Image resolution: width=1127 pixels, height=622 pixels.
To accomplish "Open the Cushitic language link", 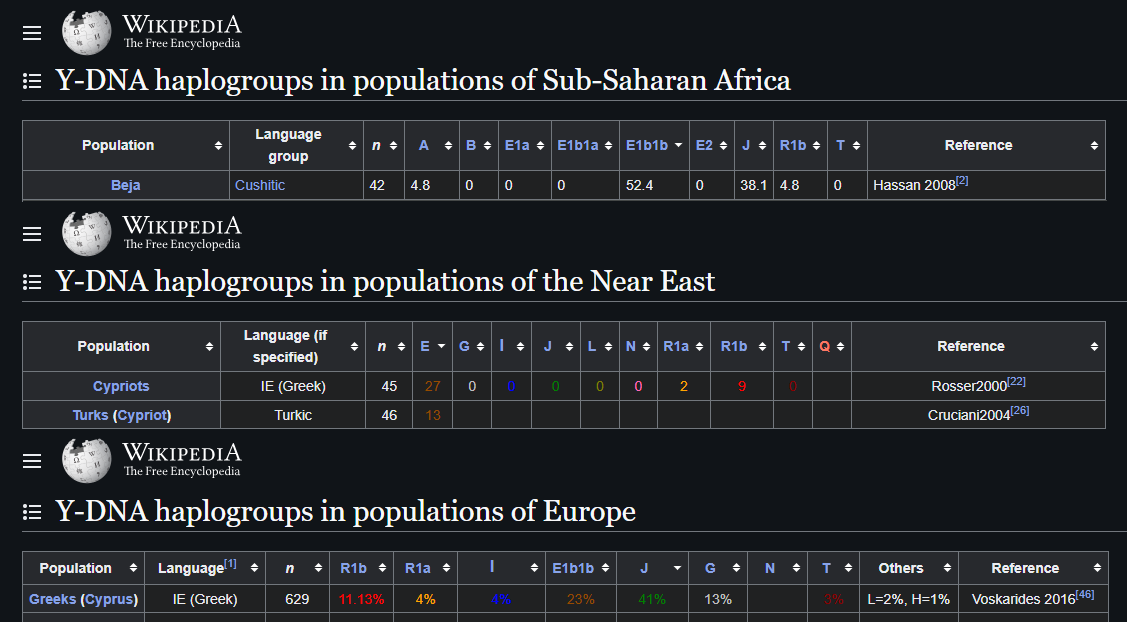I will (x=259, y=186).
